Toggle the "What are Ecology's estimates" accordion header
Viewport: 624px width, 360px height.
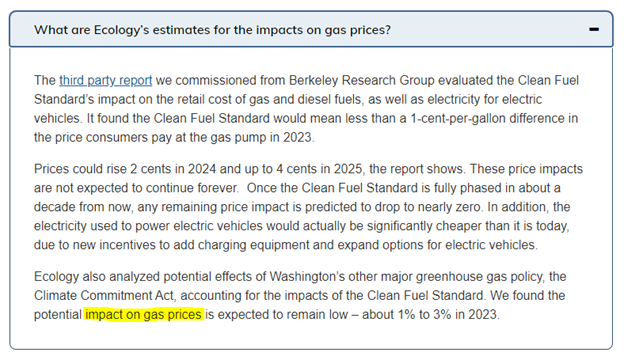(x=311, y=29)
